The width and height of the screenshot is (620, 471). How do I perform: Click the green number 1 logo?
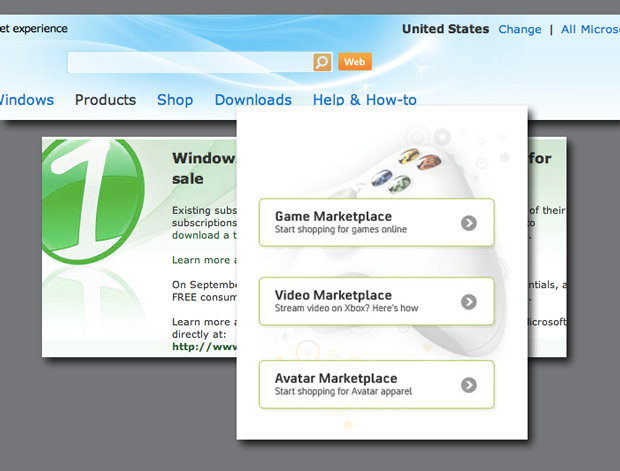[93, 201]
